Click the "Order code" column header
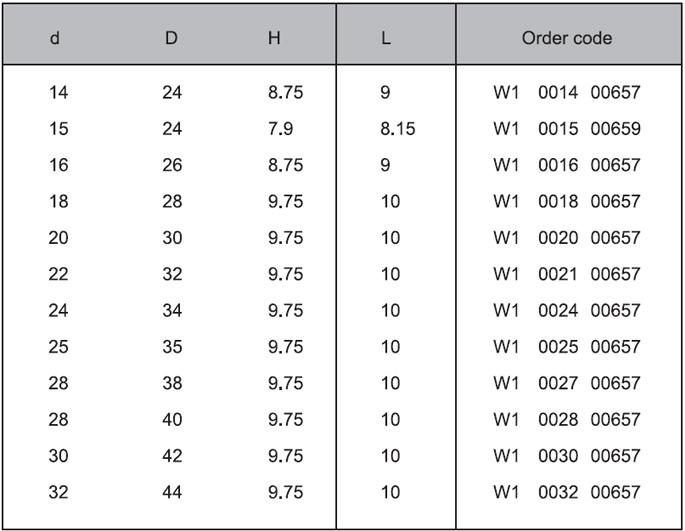 pyautogui.click(x=566, y=38)
